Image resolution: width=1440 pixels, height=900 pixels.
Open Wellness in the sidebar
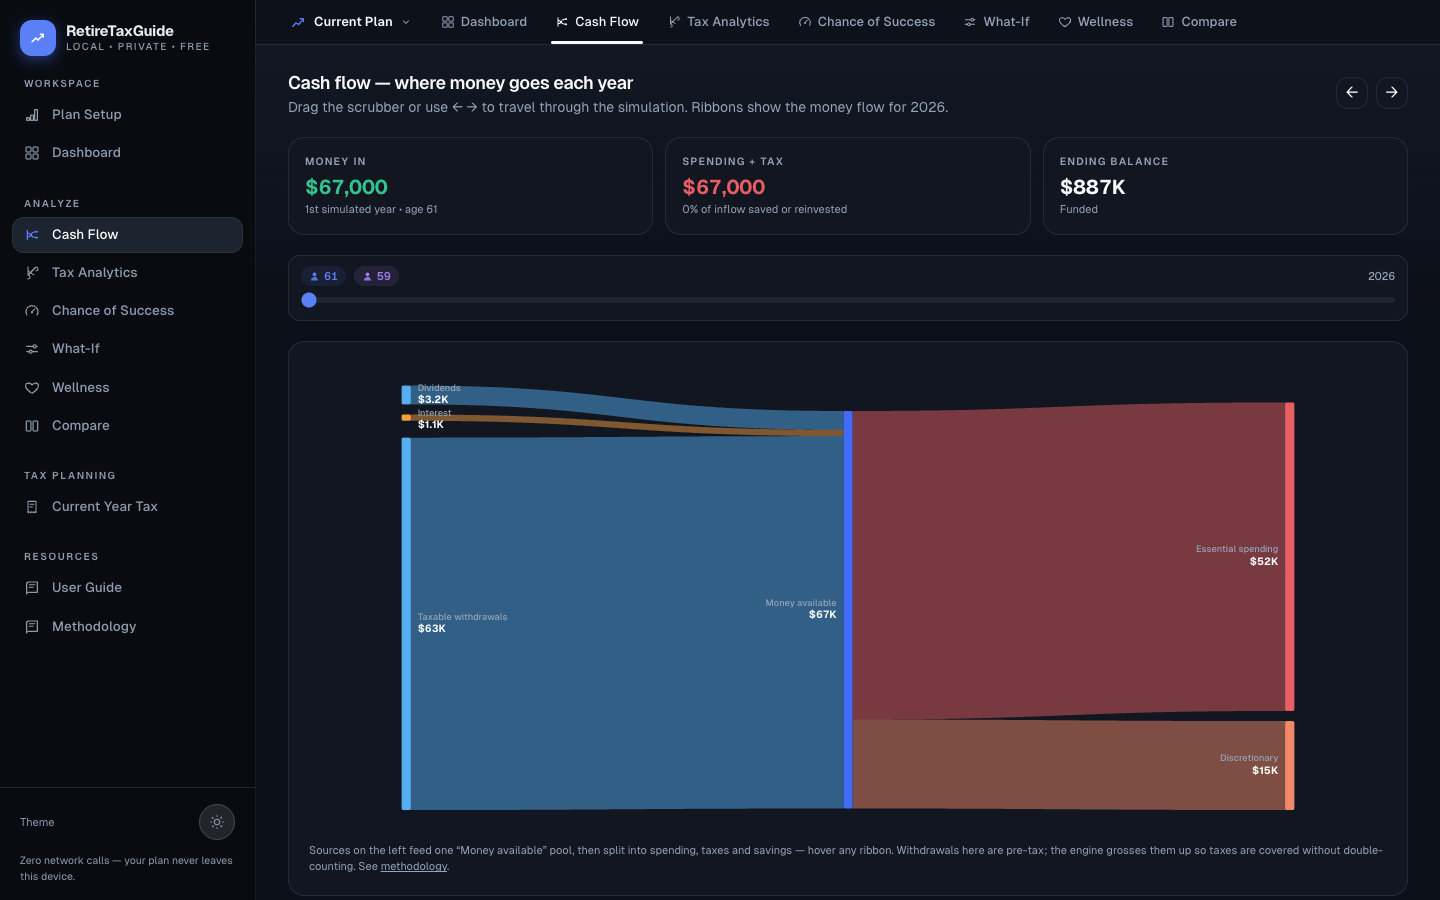coord(127,388)
